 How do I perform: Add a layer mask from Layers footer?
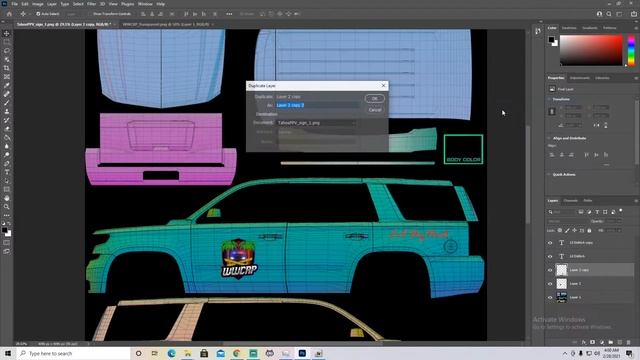tap(593, 342)
